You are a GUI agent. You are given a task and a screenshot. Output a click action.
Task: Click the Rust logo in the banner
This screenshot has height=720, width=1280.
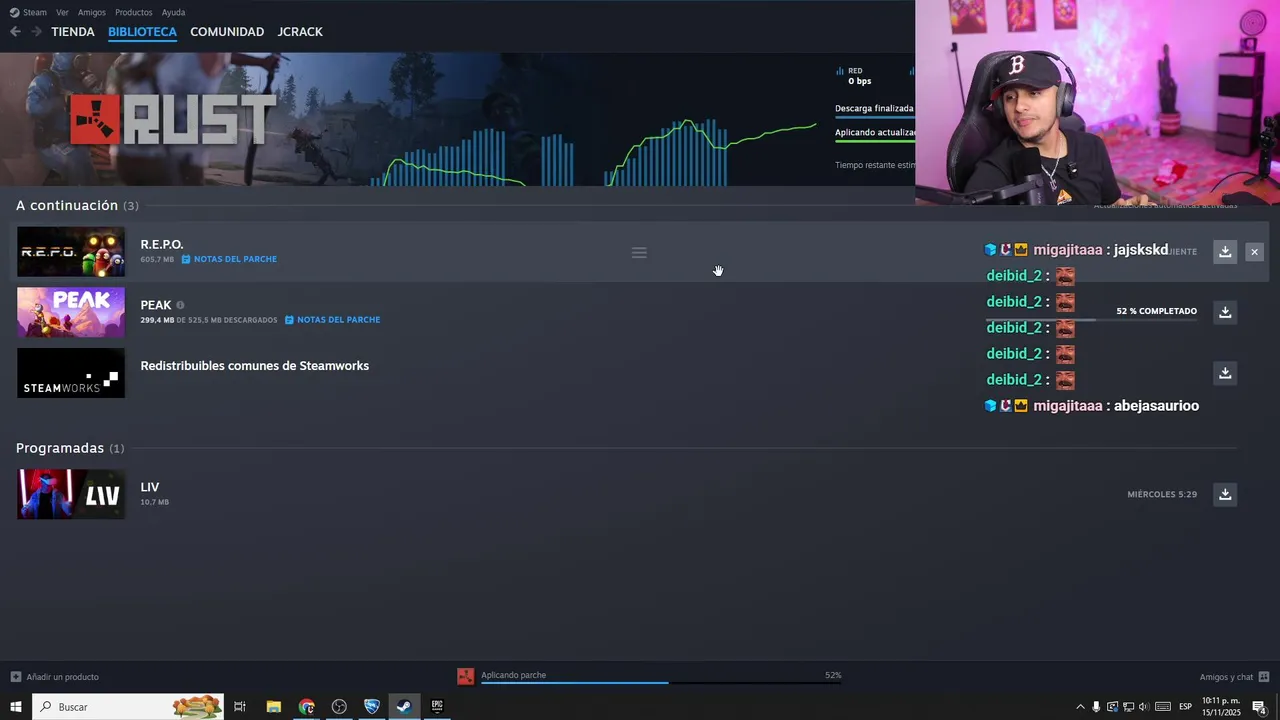coord(173,120)
